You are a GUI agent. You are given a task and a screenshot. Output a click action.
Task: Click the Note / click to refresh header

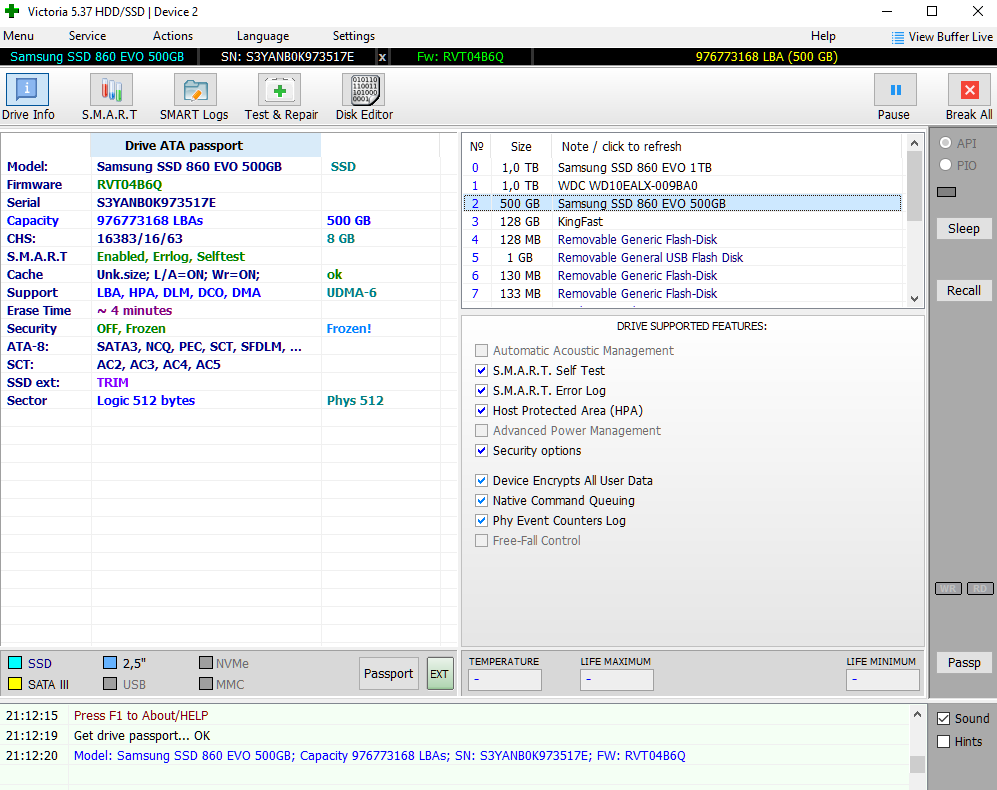[x=621, y=146]
